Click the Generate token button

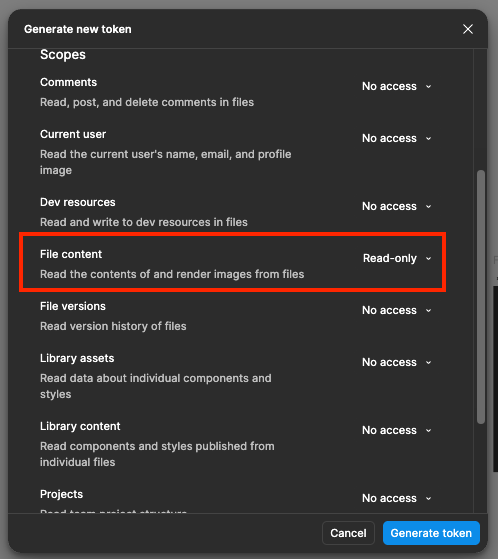(431, 533)
